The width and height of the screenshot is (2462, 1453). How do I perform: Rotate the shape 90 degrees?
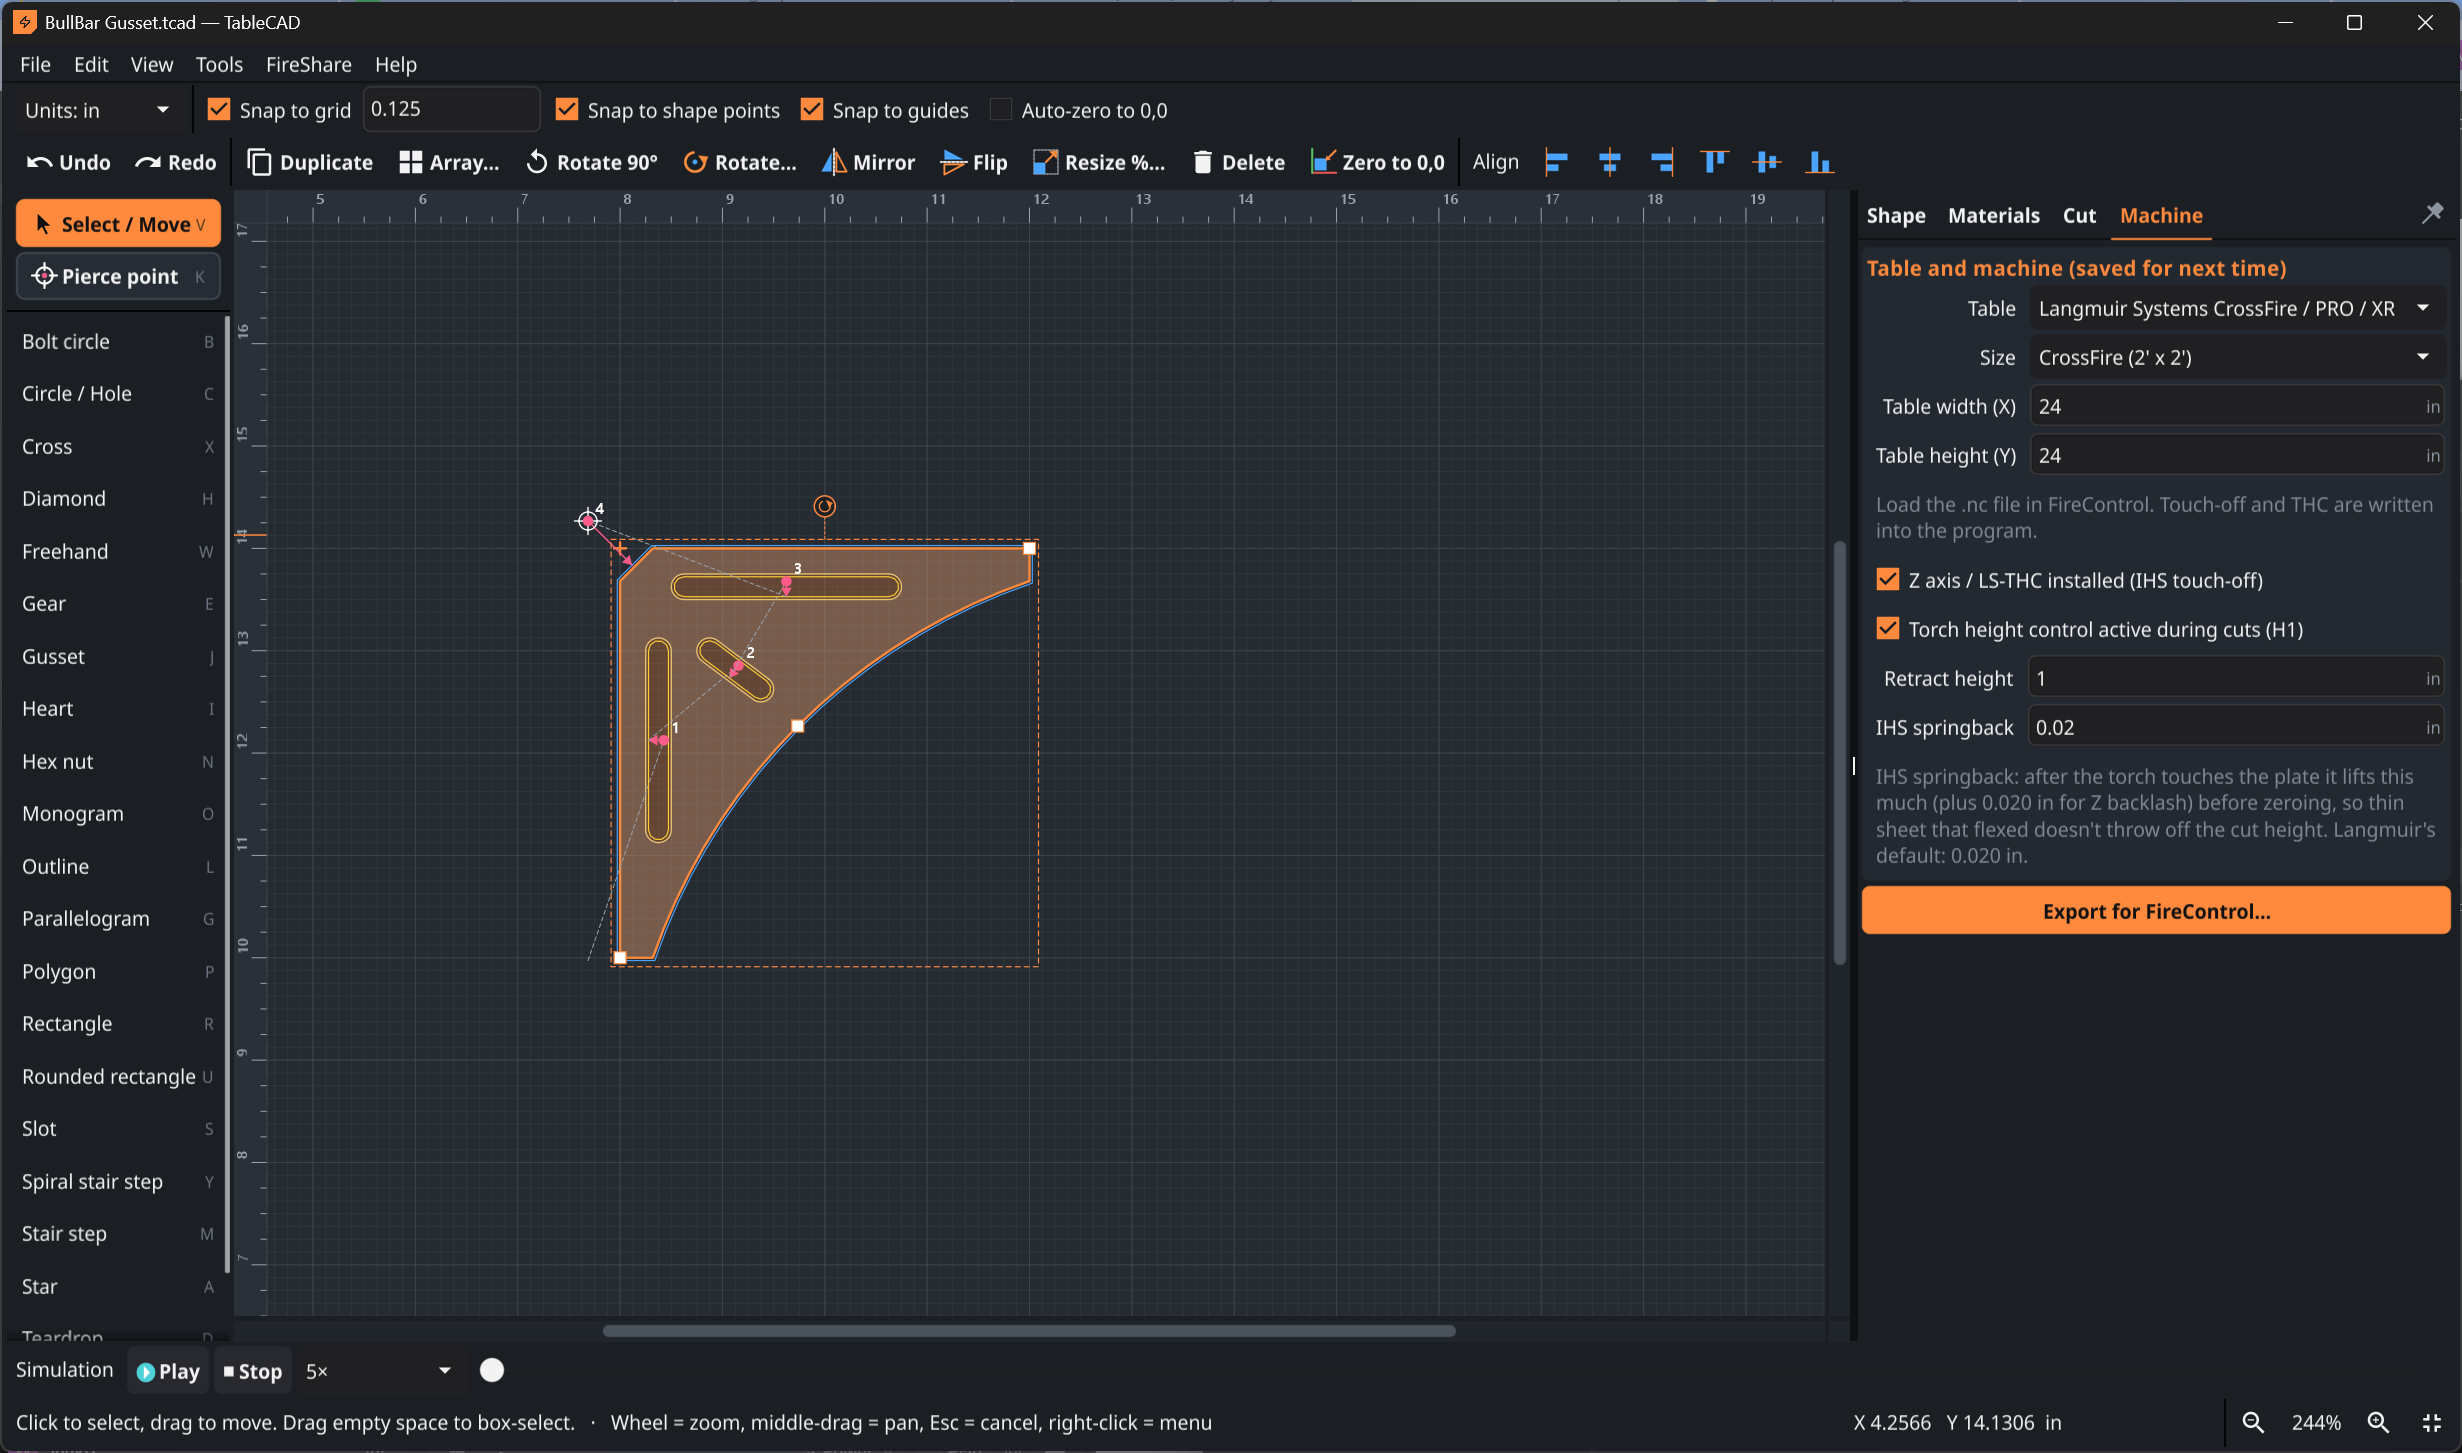591,162
